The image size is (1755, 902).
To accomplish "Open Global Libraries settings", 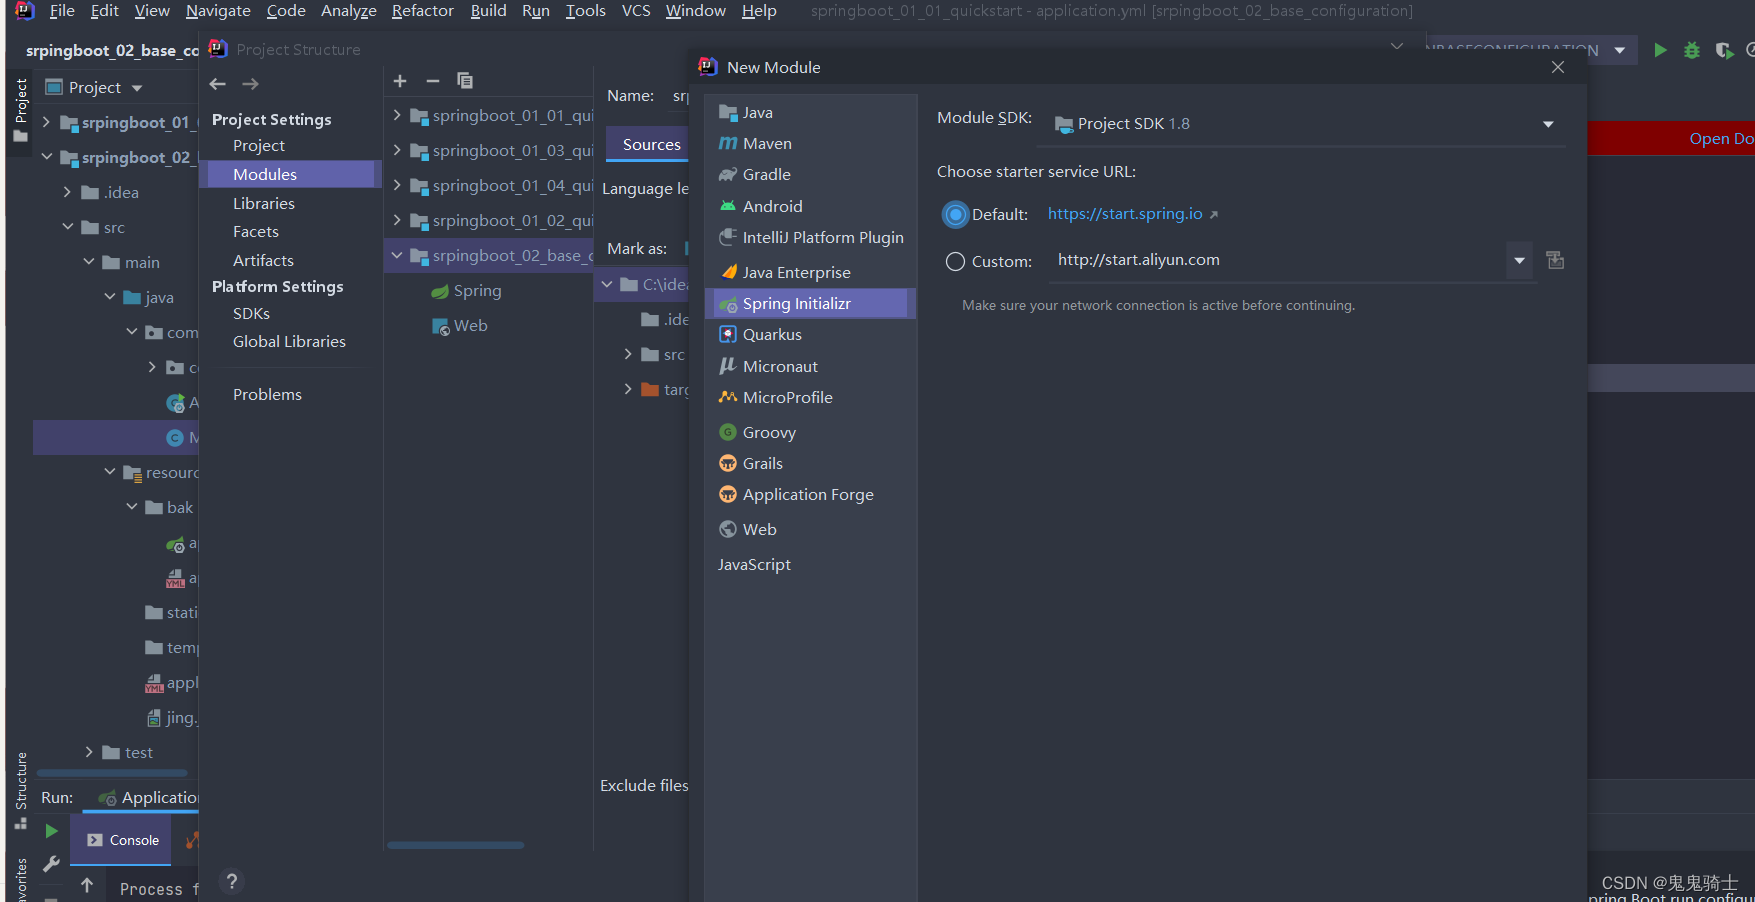I will (x=290, y=341).
